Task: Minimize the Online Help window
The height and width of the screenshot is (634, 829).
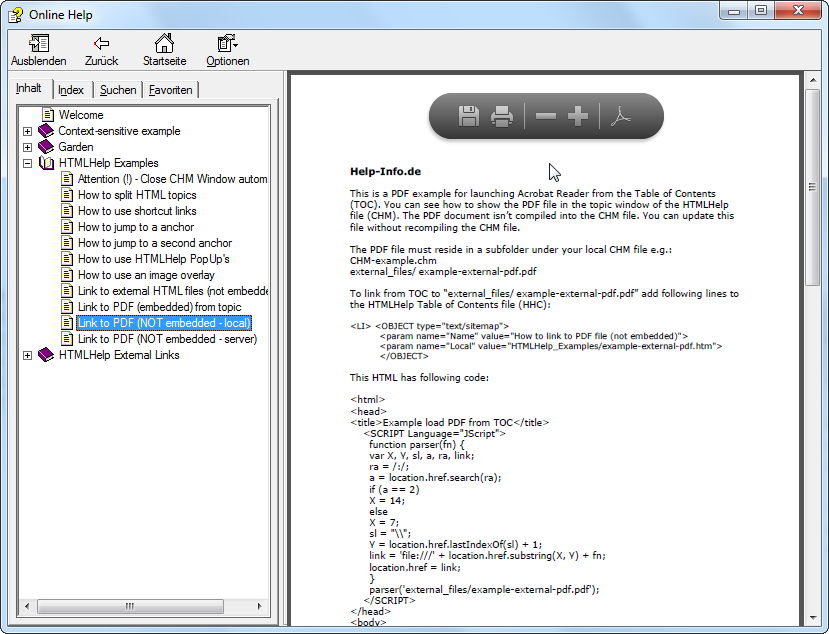Action: coord(734,11)
